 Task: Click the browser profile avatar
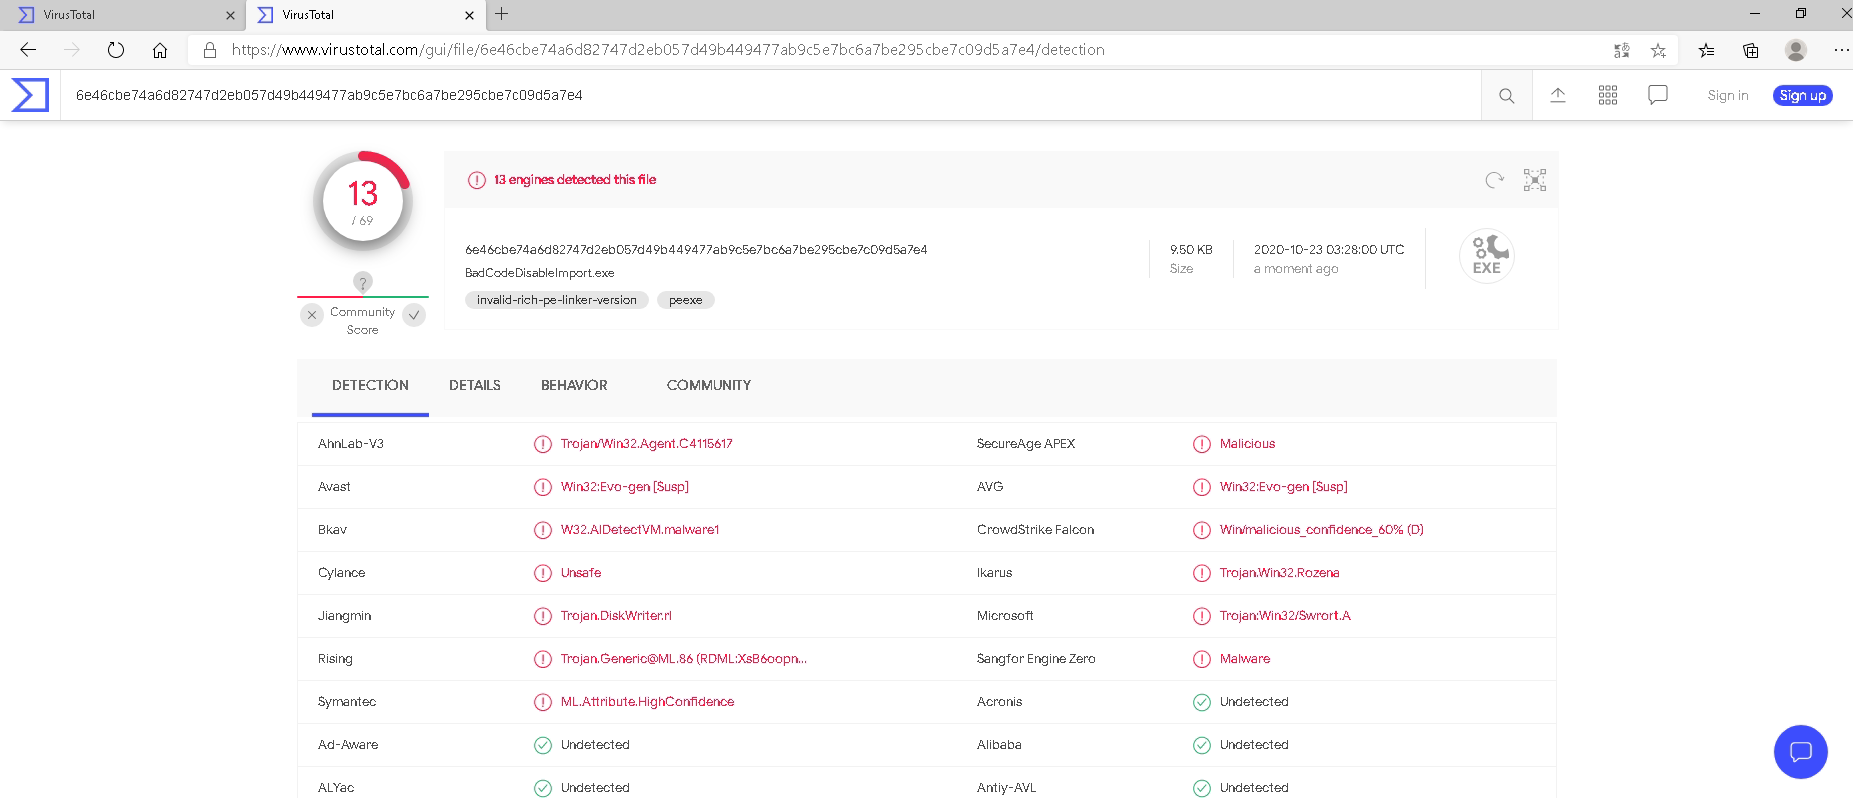click(1796, 50)
